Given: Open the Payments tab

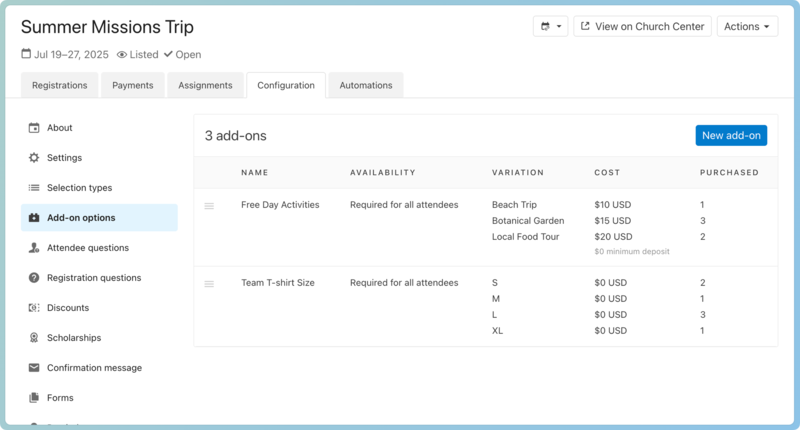Looking at the screenshot, I should tap(132, 86).
